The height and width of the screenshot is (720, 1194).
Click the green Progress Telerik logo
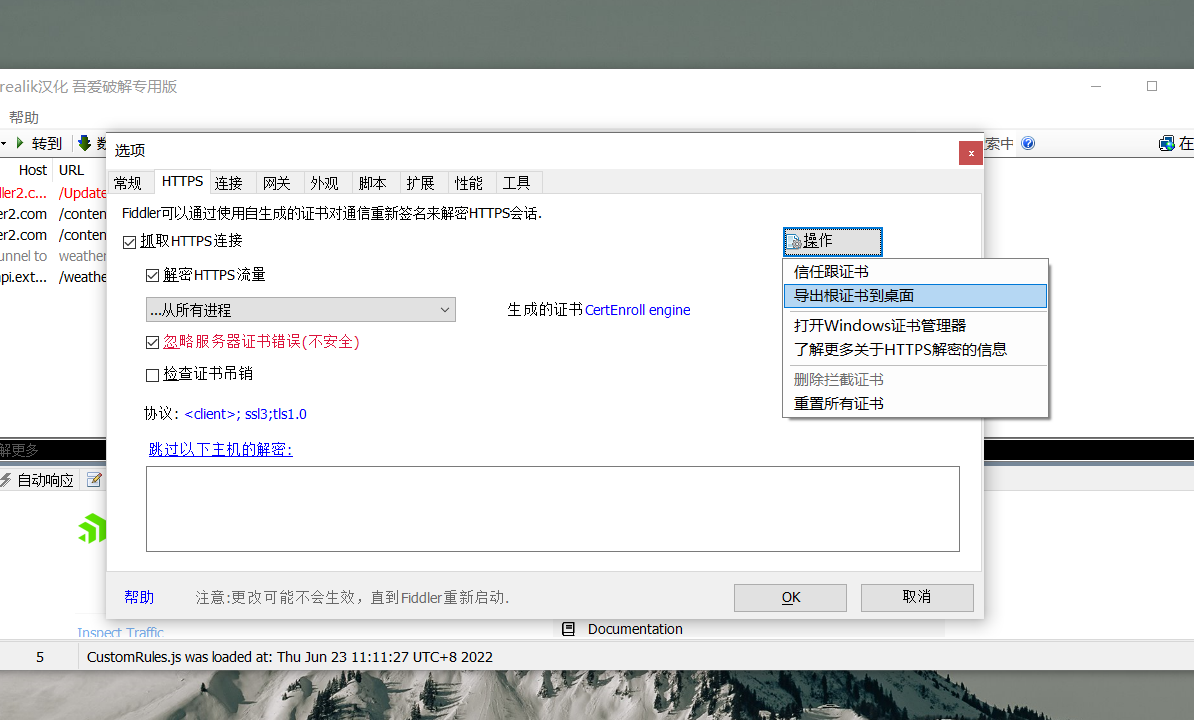[92, 528]
